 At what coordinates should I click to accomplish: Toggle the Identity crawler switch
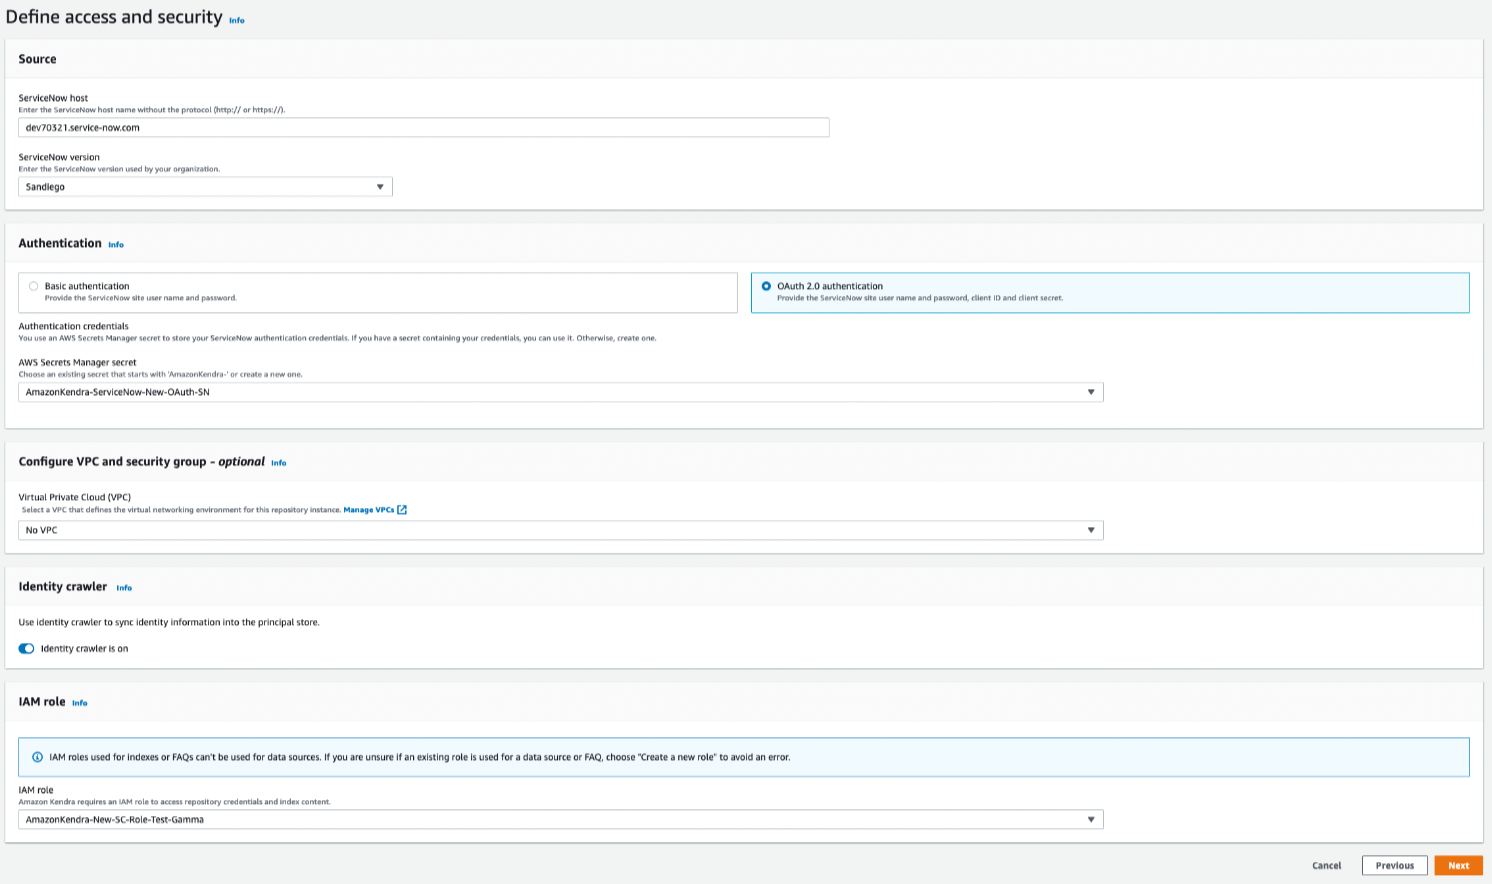pyautogui.click(x=27, y=649)
